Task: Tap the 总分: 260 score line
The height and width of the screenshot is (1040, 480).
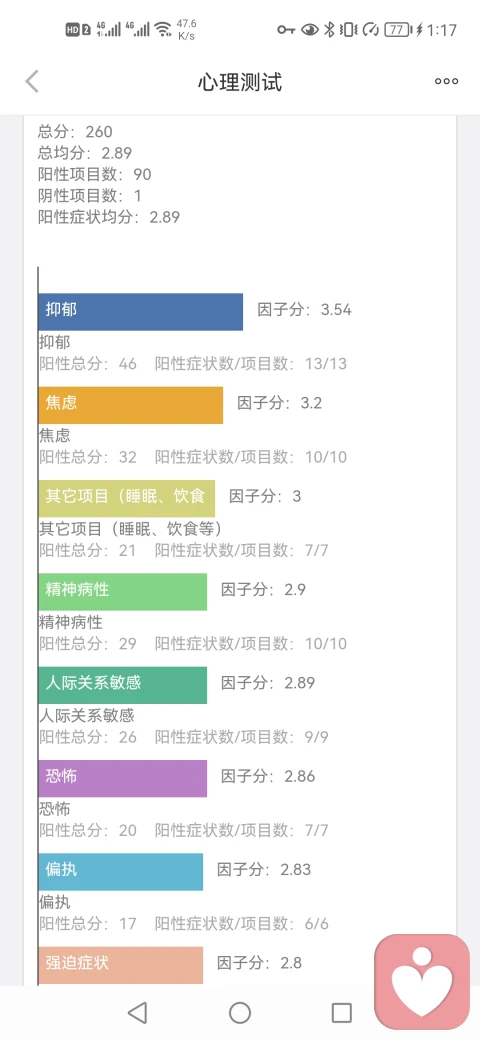Action: coord(75,131)
